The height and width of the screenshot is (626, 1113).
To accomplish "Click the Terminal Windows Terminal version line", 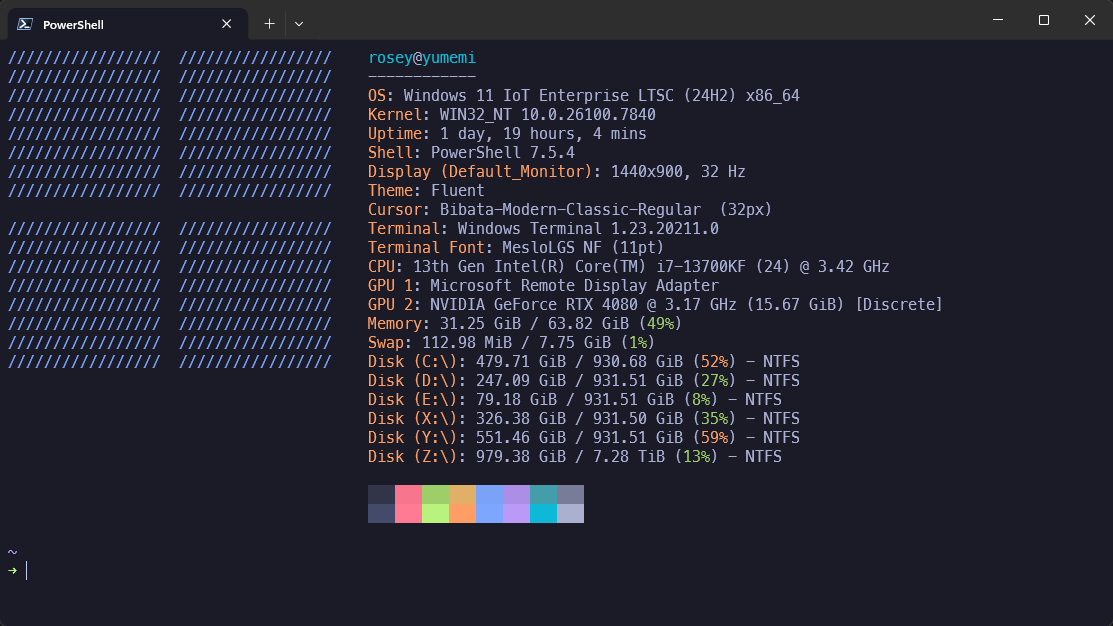I will (543, 229).
